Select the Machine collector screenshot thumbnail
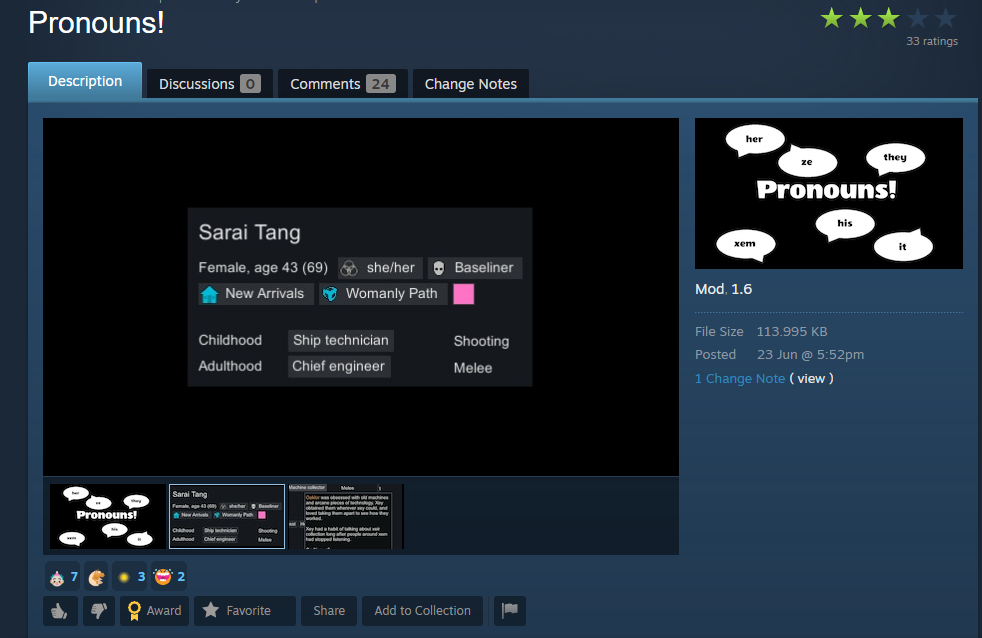 pos(346,517)
